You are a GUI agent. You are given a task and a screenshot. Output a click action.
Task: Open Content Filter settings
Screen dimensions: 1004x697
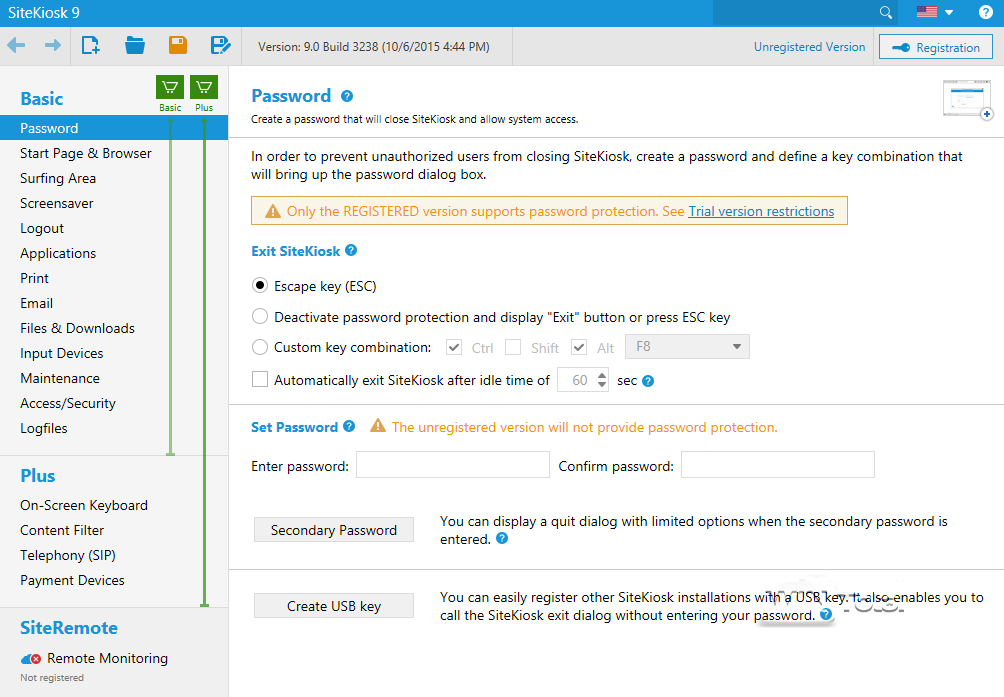point(61,530)
